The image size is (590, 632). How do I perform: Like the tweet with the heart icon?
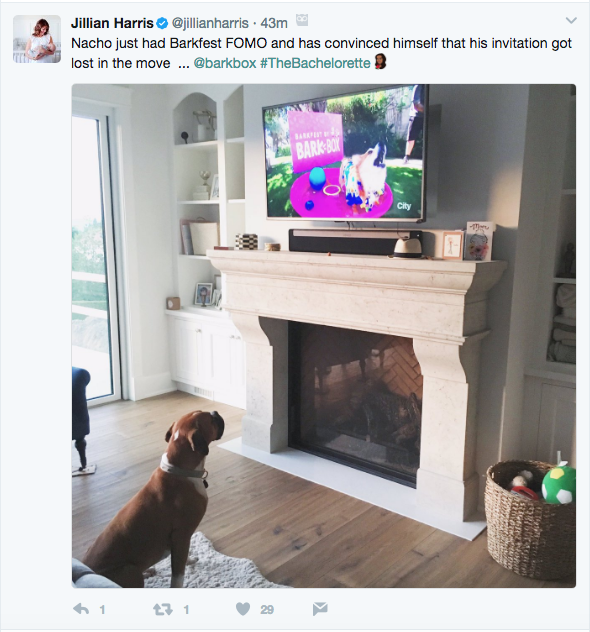click(243, 609)
